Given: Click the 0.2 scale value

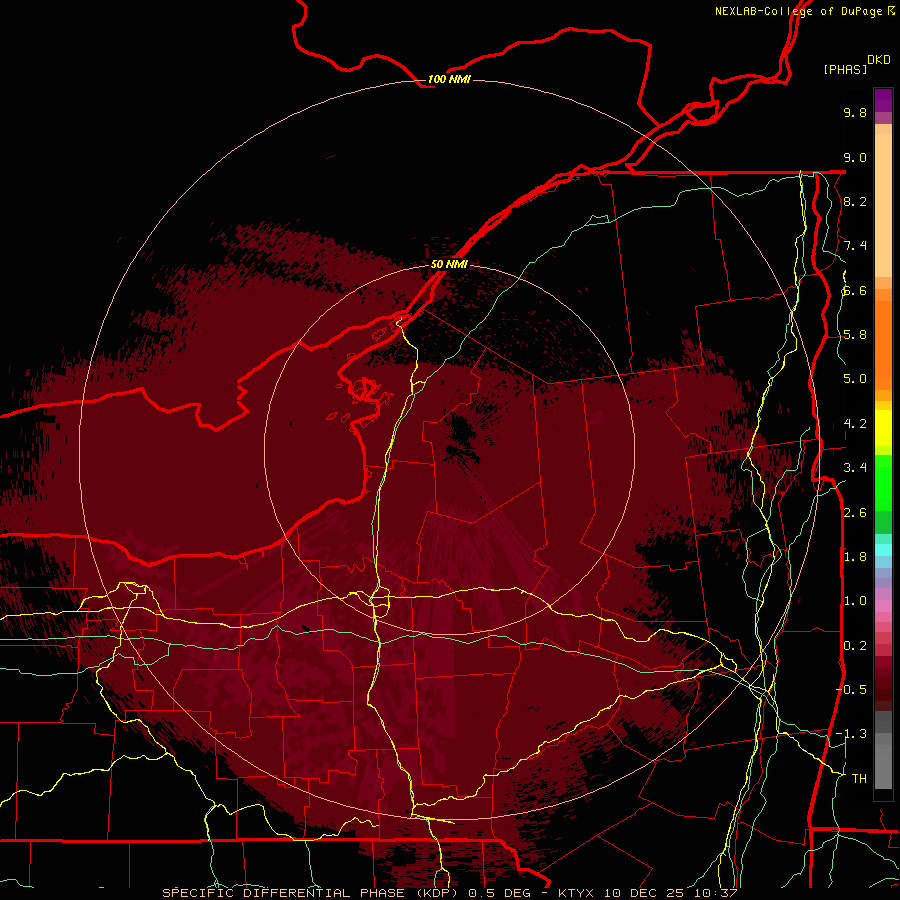Looking at the screenshot, I should 855,645.
